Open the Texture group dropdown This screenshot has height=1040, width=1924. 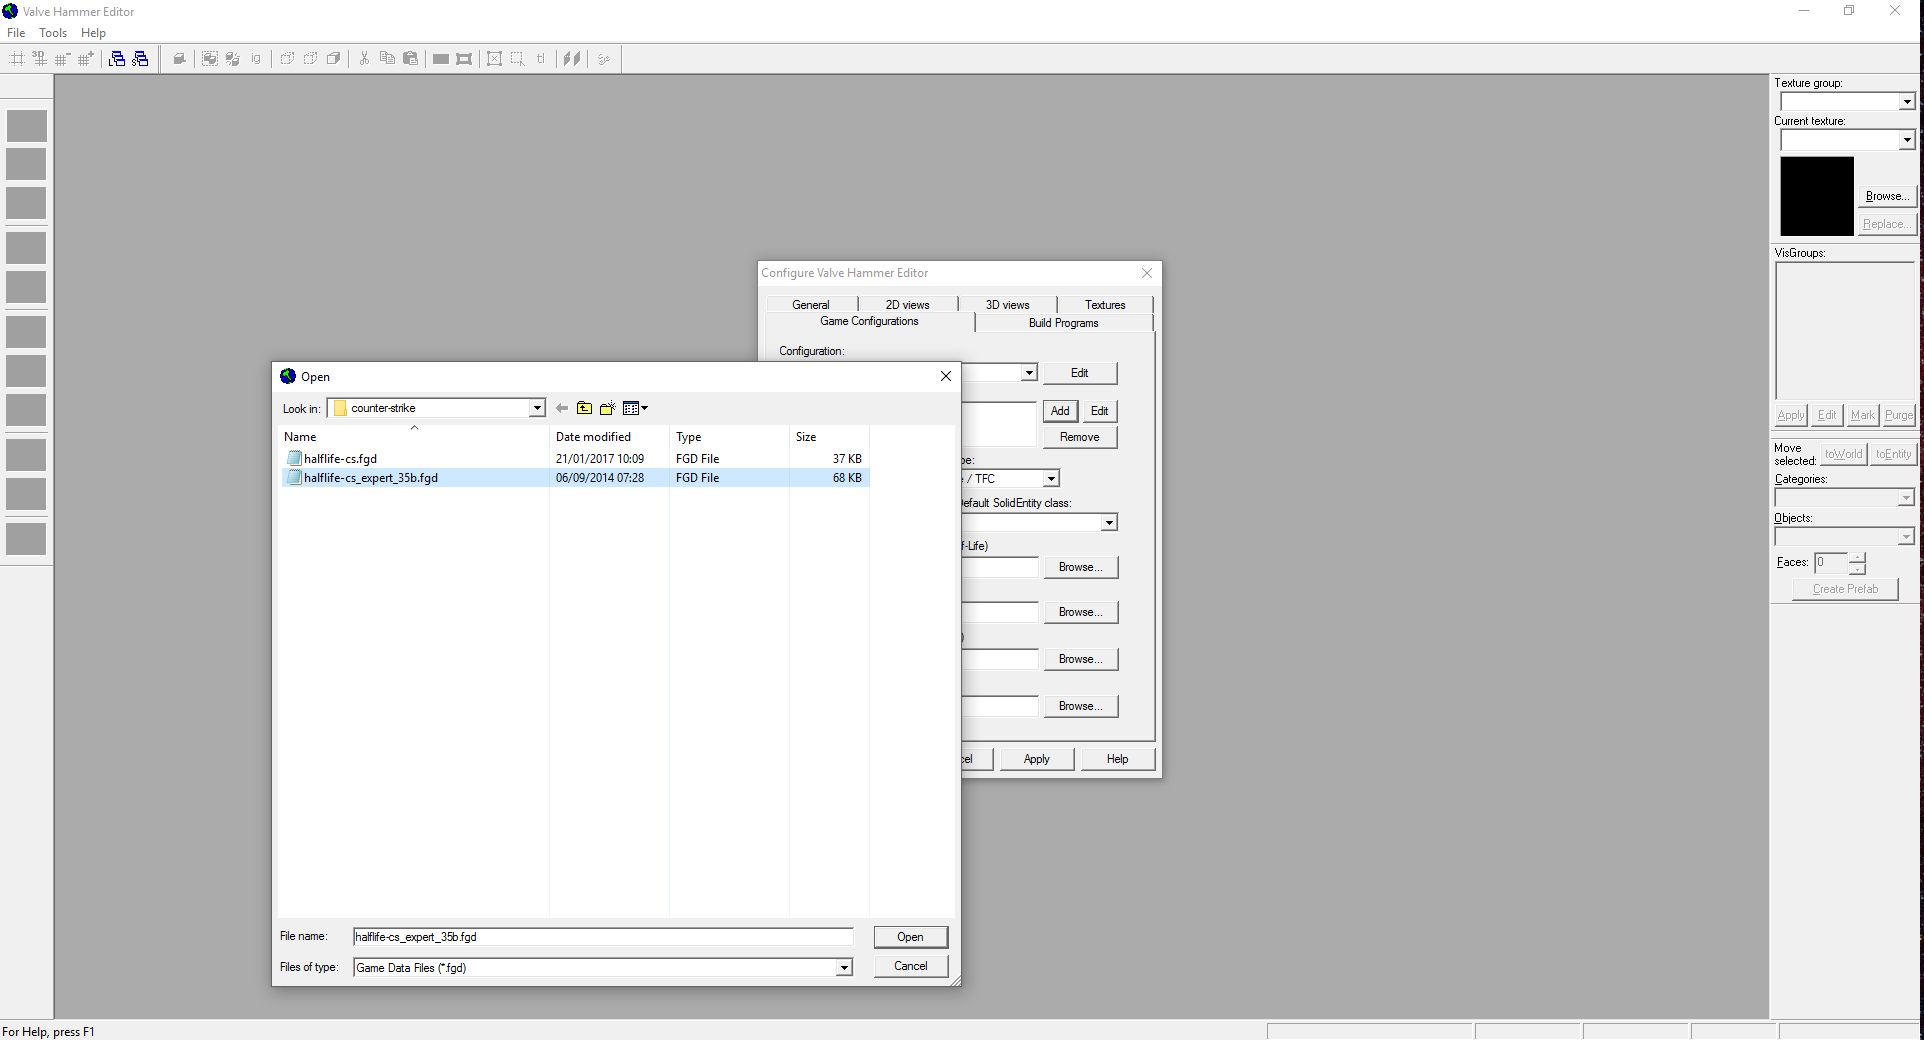click(1907, 102)
